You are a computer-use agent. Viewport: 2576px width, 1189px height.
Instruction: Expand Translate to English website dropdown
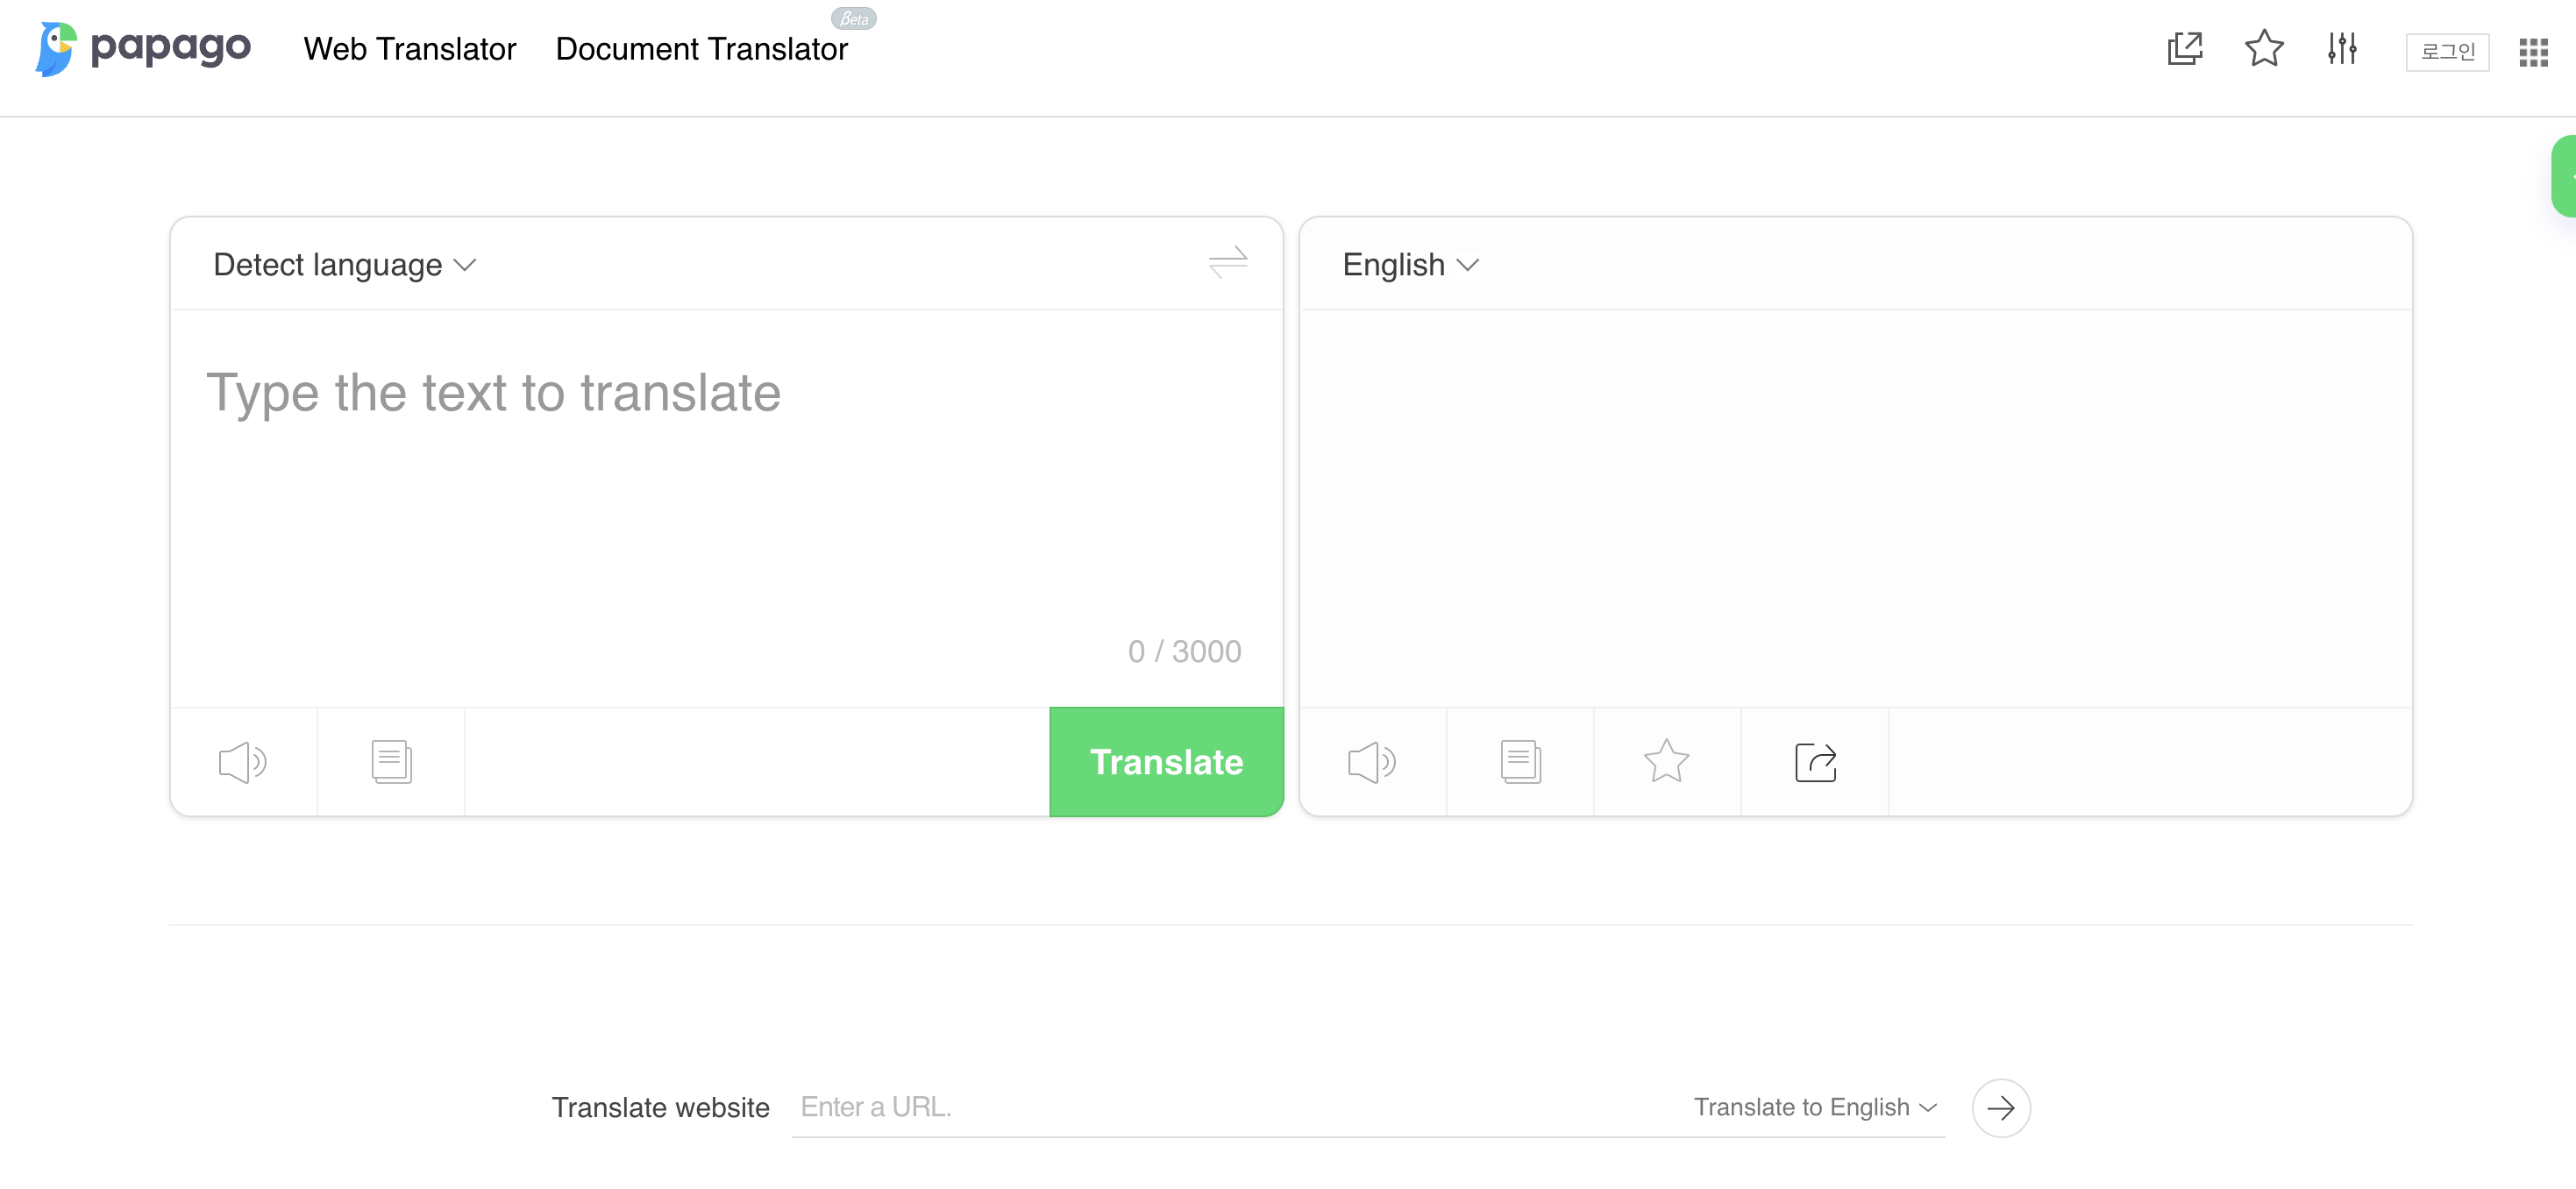pyautogui.click(x=1815, y=1107)
